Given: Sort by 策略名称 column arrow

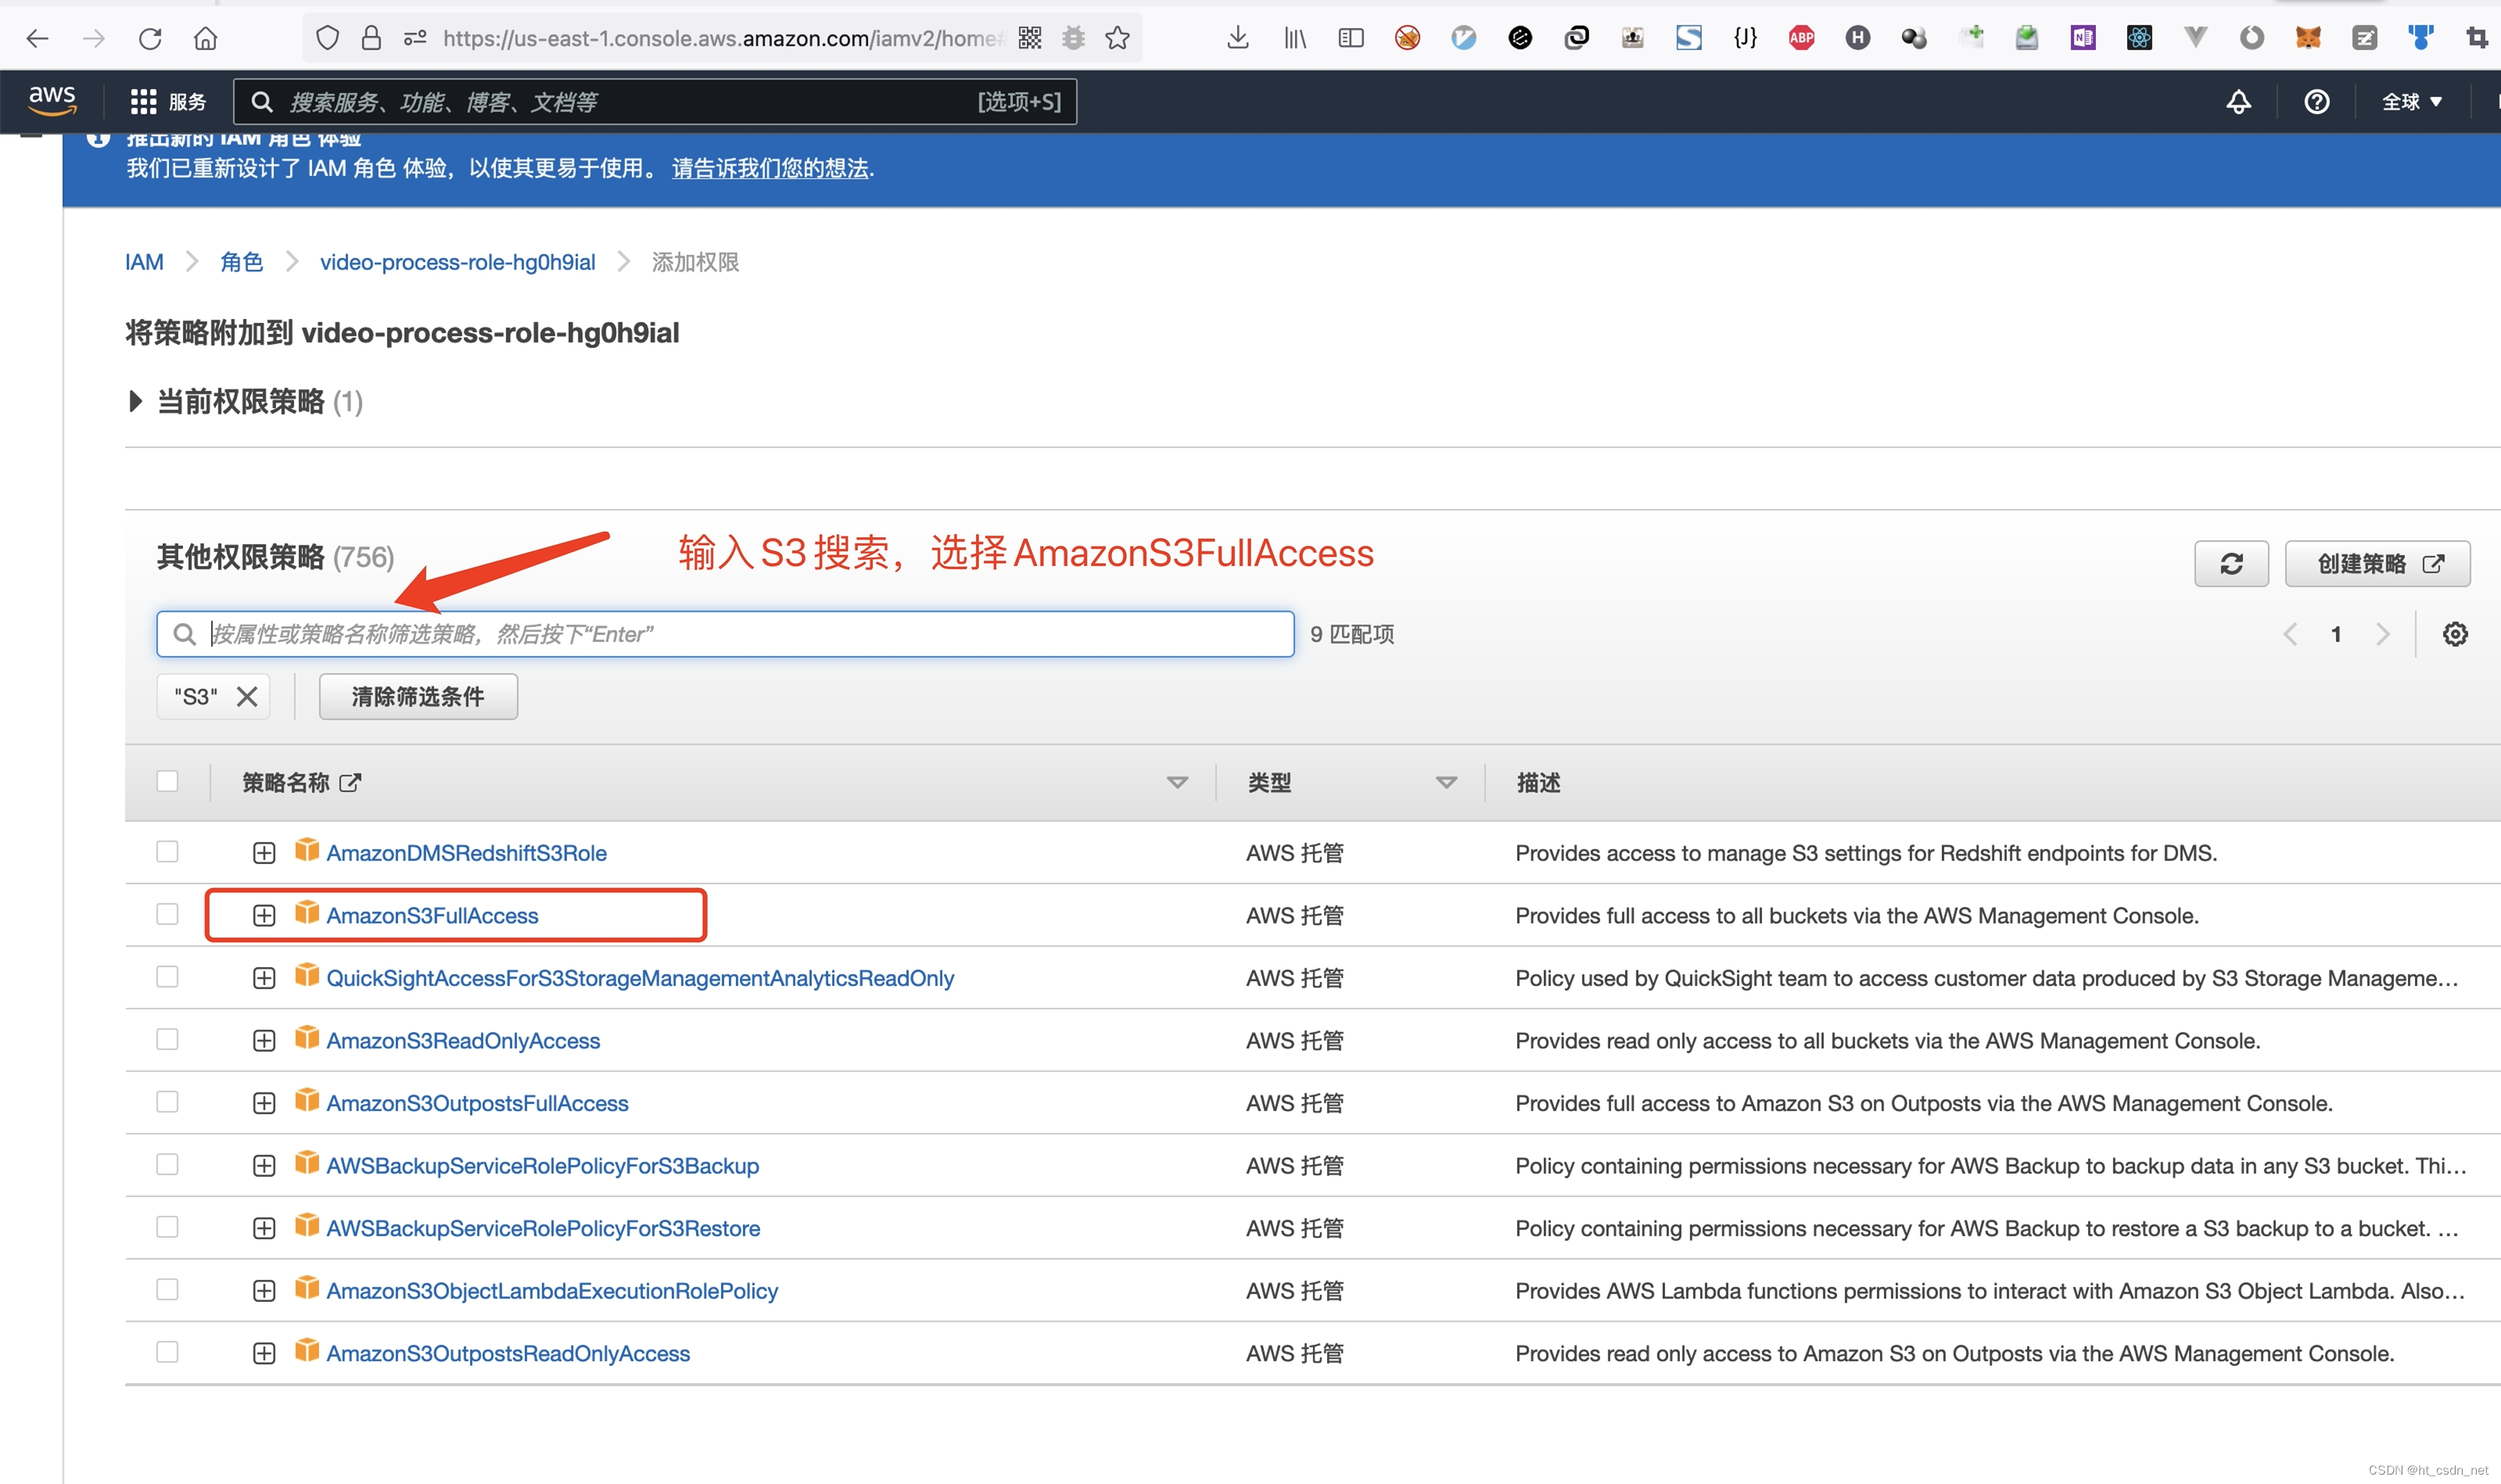Looking at the screenshot, I should click(x=1177, y=783).
